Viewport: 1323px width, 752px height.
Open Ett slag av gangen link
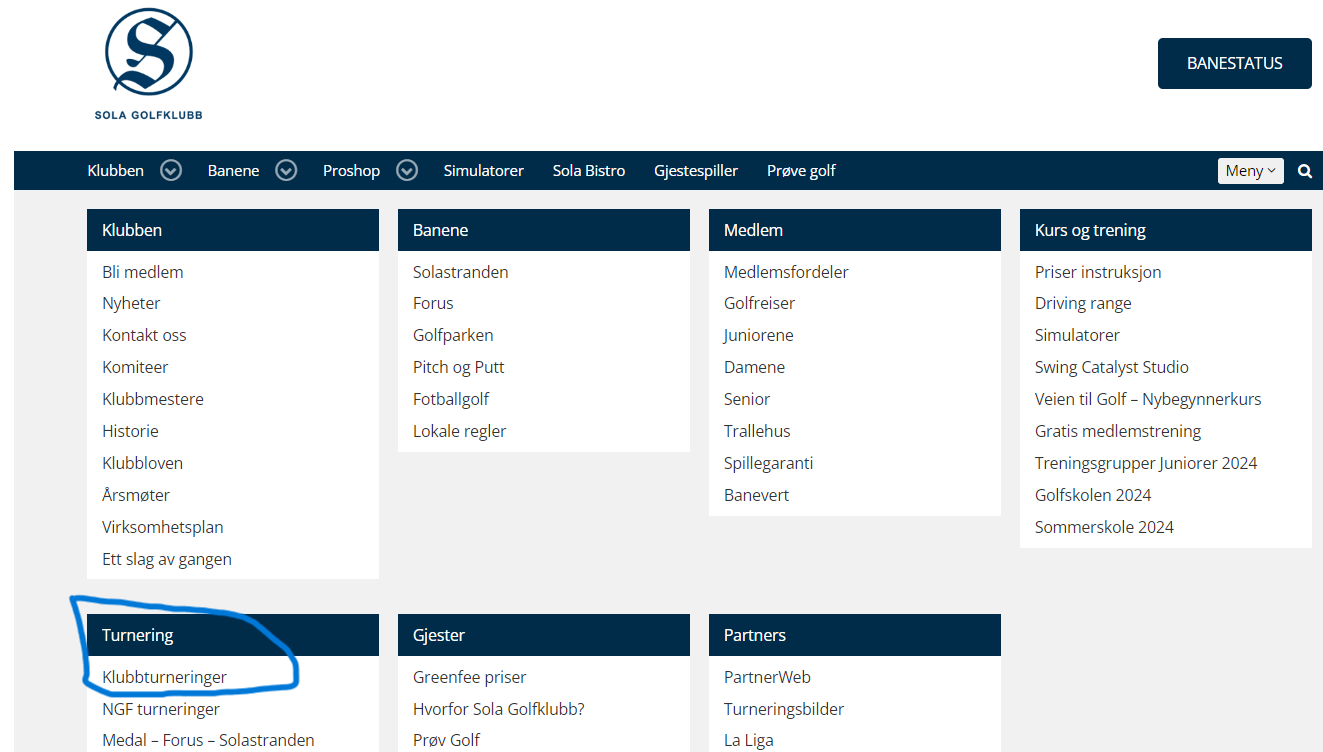167,559
